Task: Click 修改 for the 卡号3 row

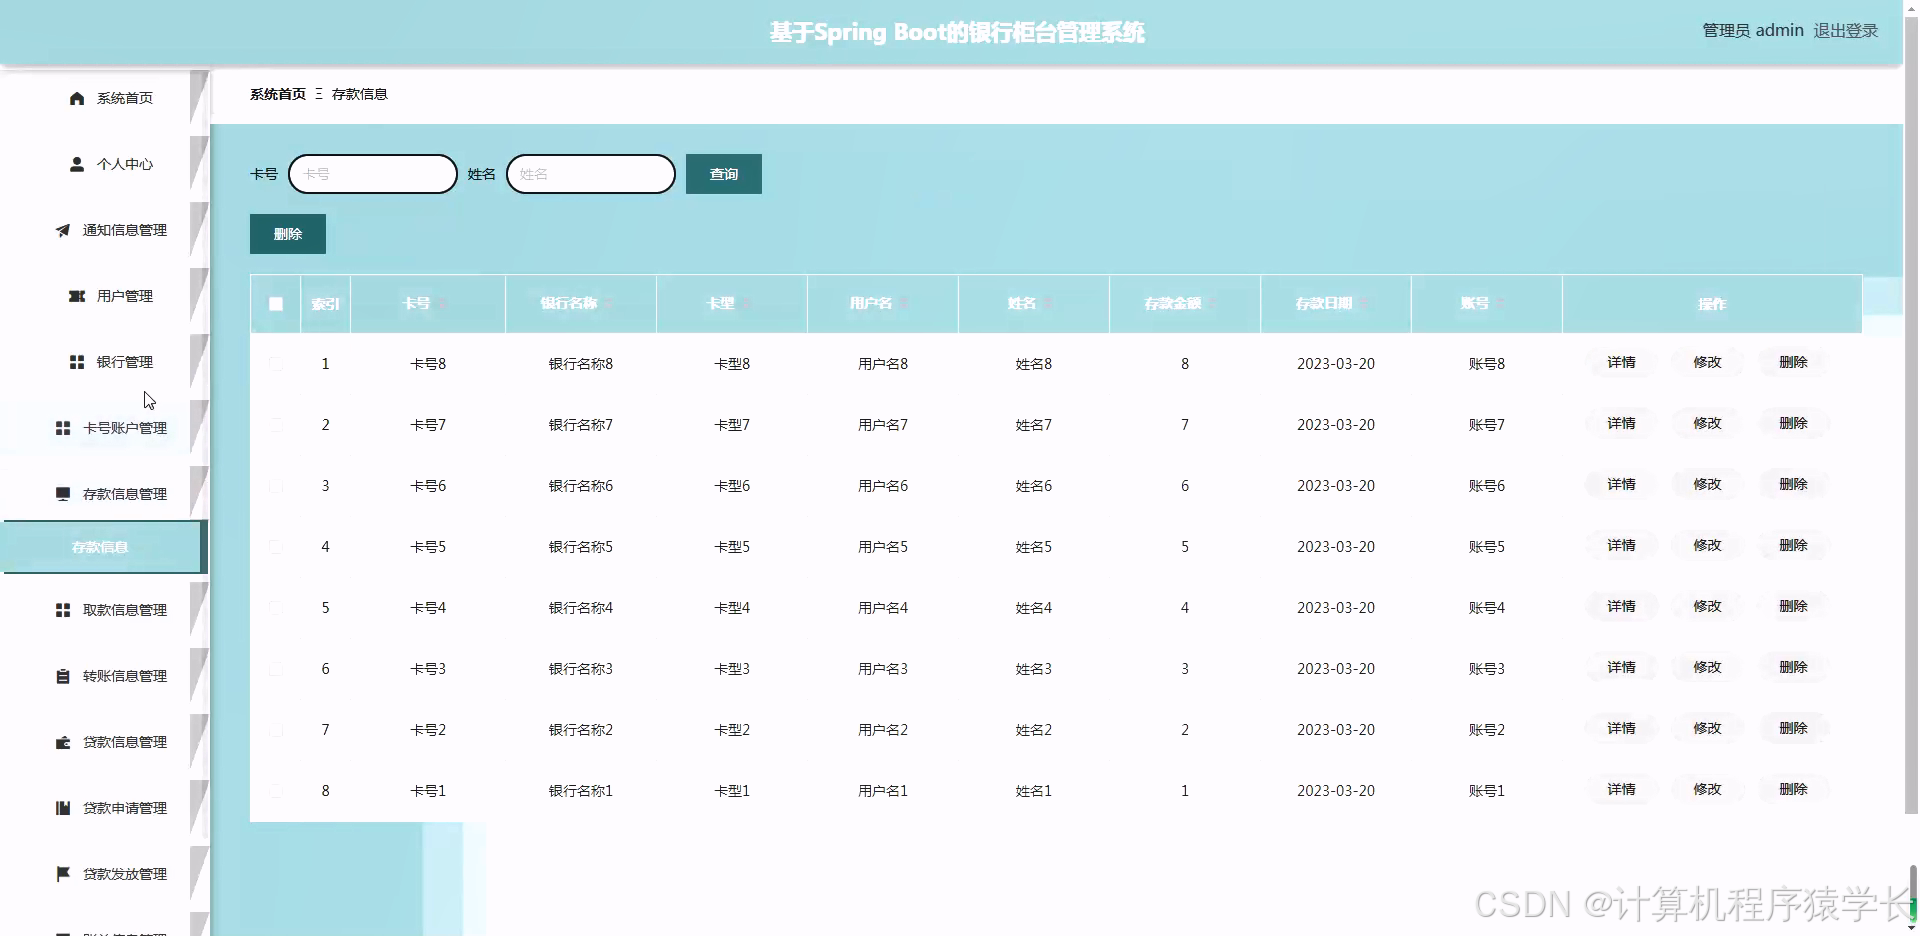Action: 1708,668
